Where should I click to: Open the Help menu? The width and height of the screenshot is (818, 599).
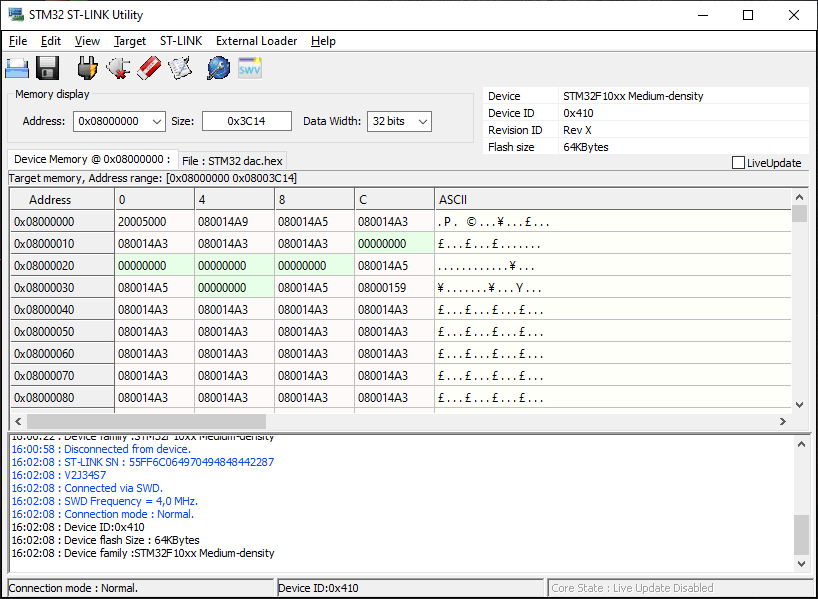pos(323,41)
